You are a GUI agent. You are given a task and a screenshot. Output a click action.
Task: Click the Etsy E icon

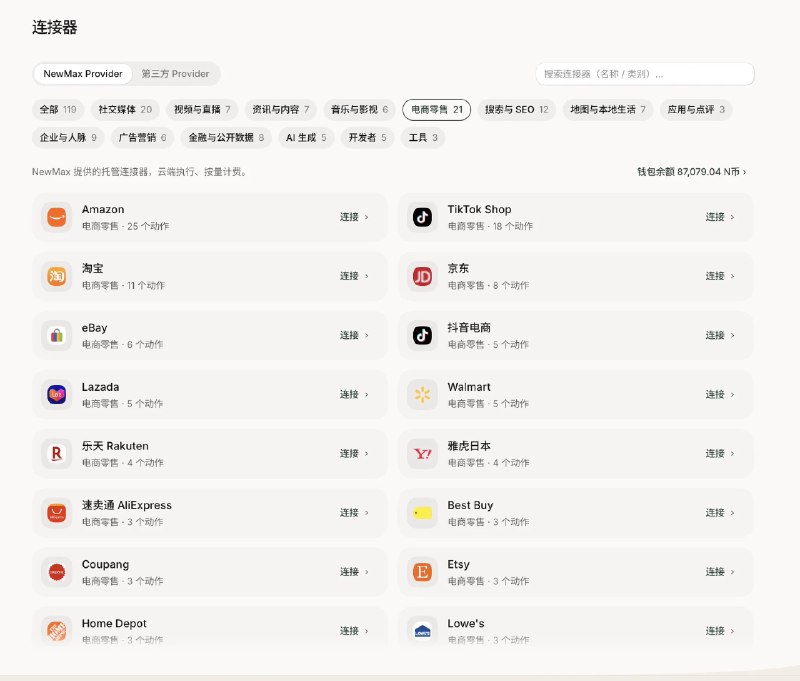(x=422, y=572)
